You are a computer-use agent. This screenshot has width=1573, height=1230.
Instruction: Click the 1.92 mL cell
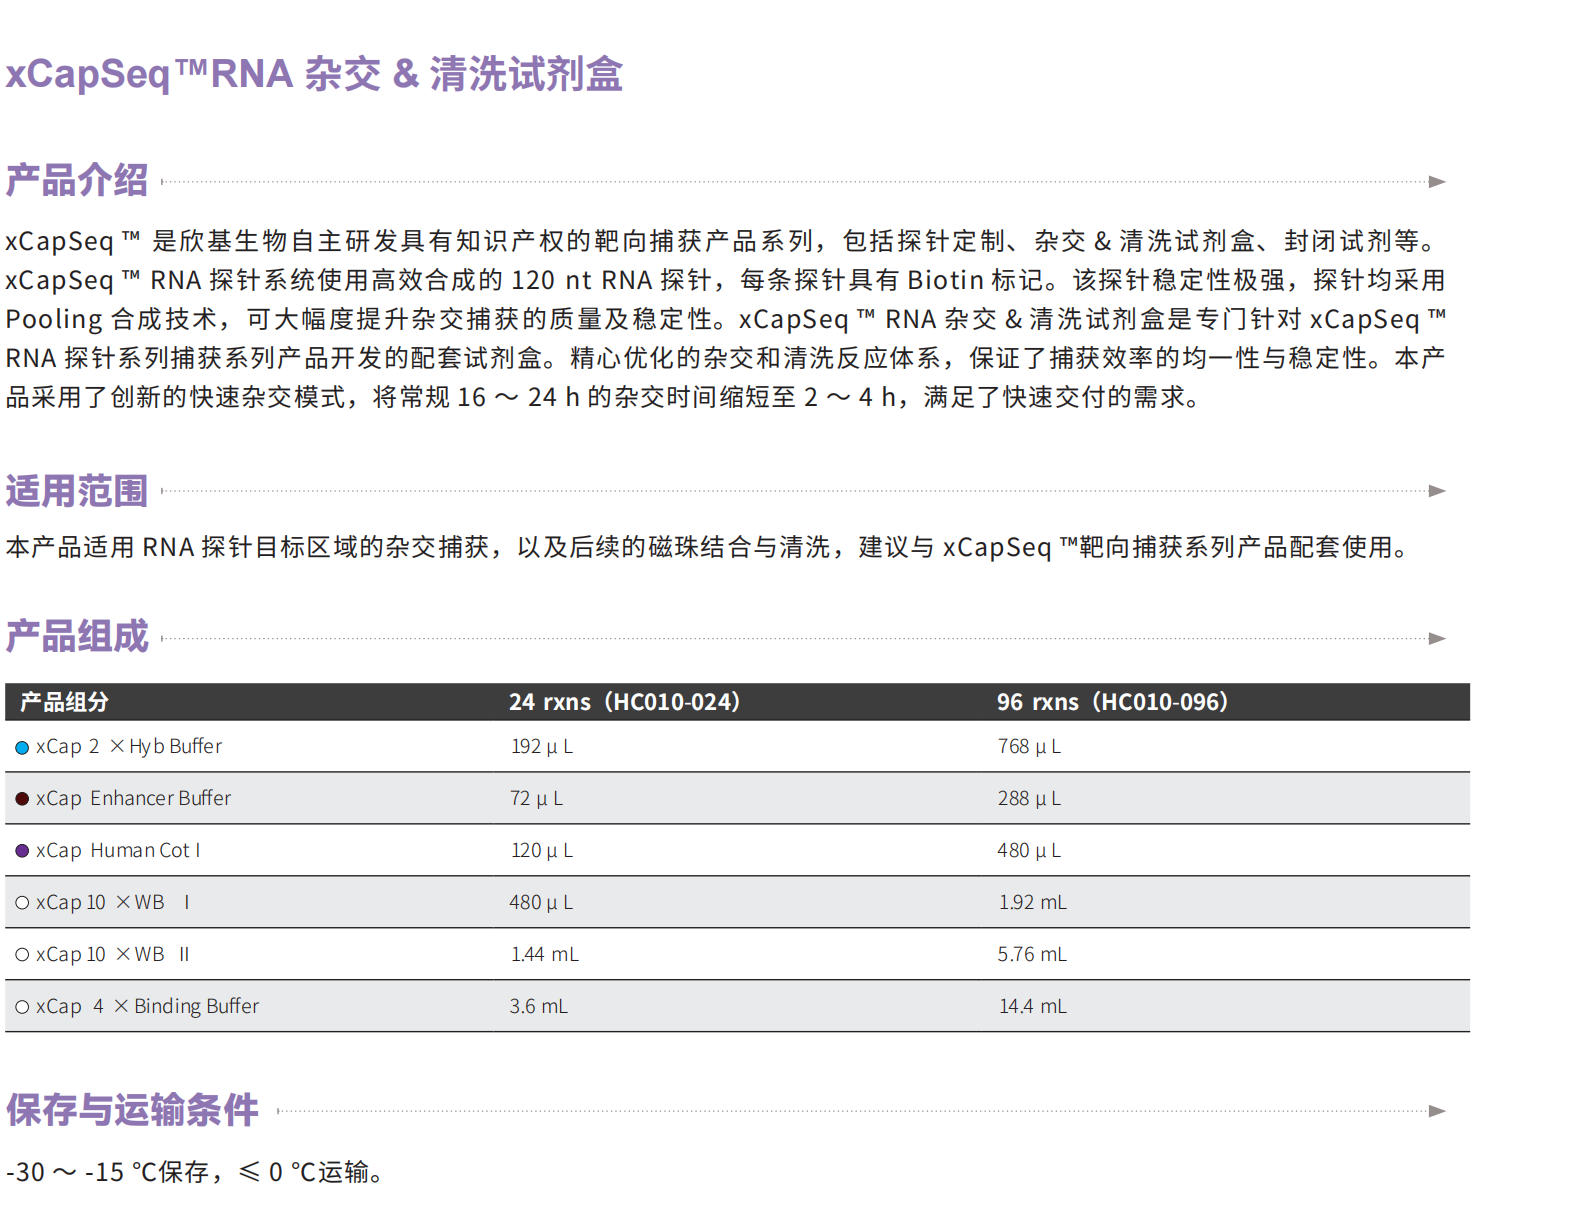(x=1033, y=903)
